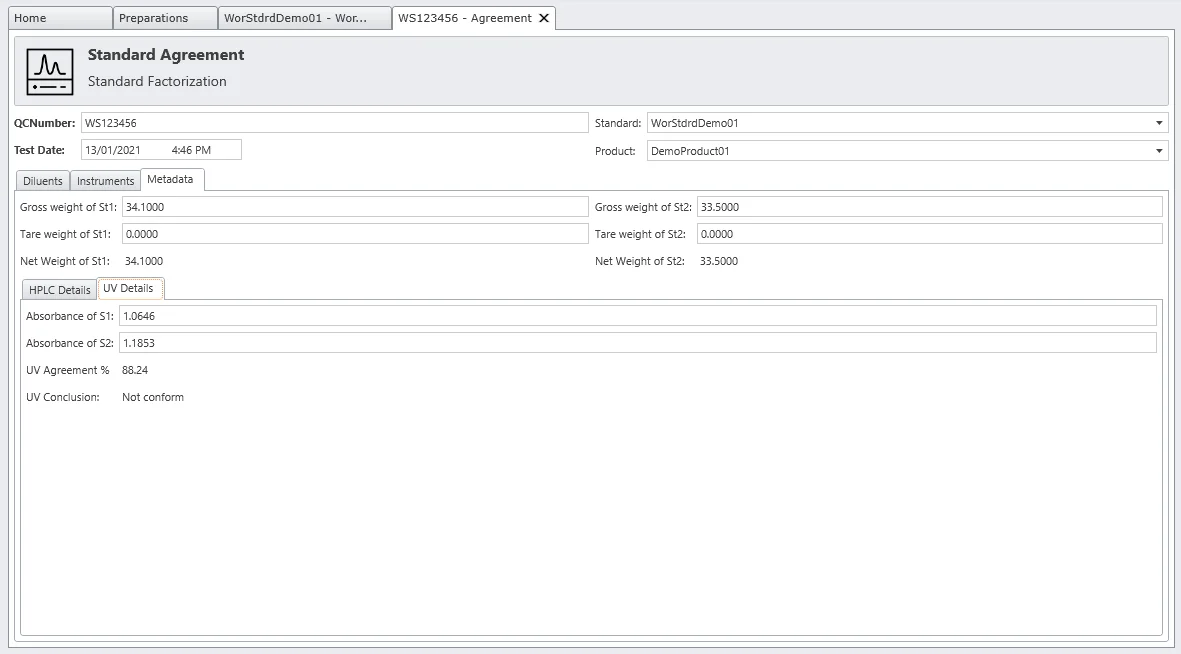The width and height of the screenshot is (1181, 654).
Task: Open the HPLC Details tab
Action: [60, 290]
